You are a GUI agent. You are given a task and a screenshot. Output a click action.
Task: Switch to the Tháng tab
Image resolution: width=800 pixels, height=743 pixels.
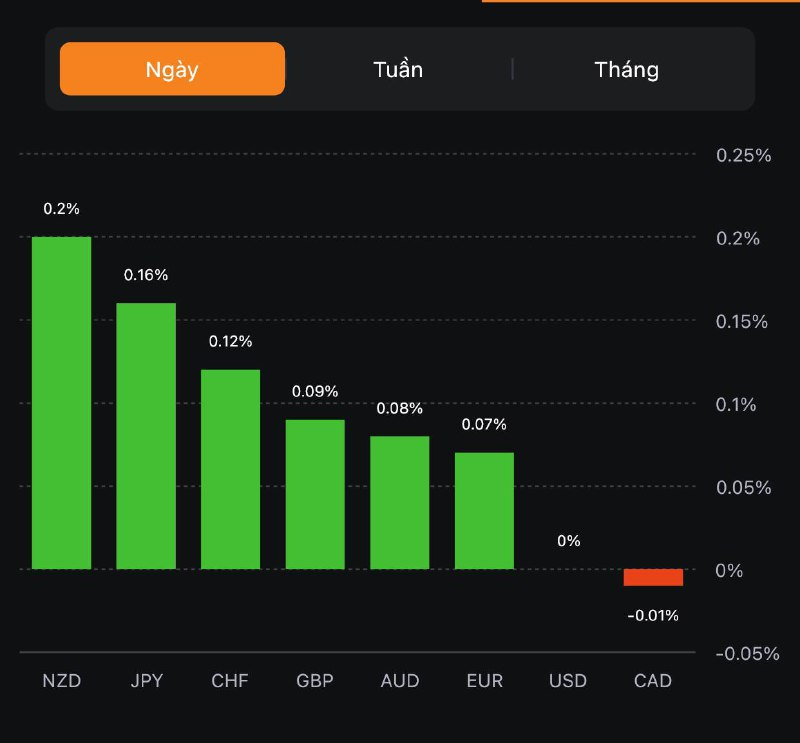627,69
